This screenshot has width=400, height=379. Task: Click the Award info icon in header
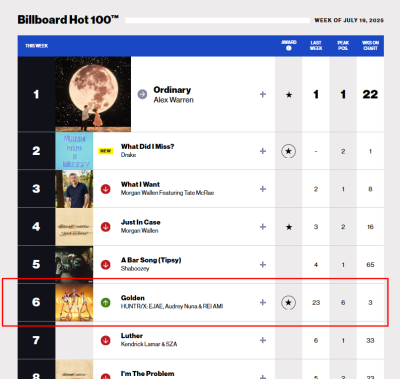pos(289,48)
